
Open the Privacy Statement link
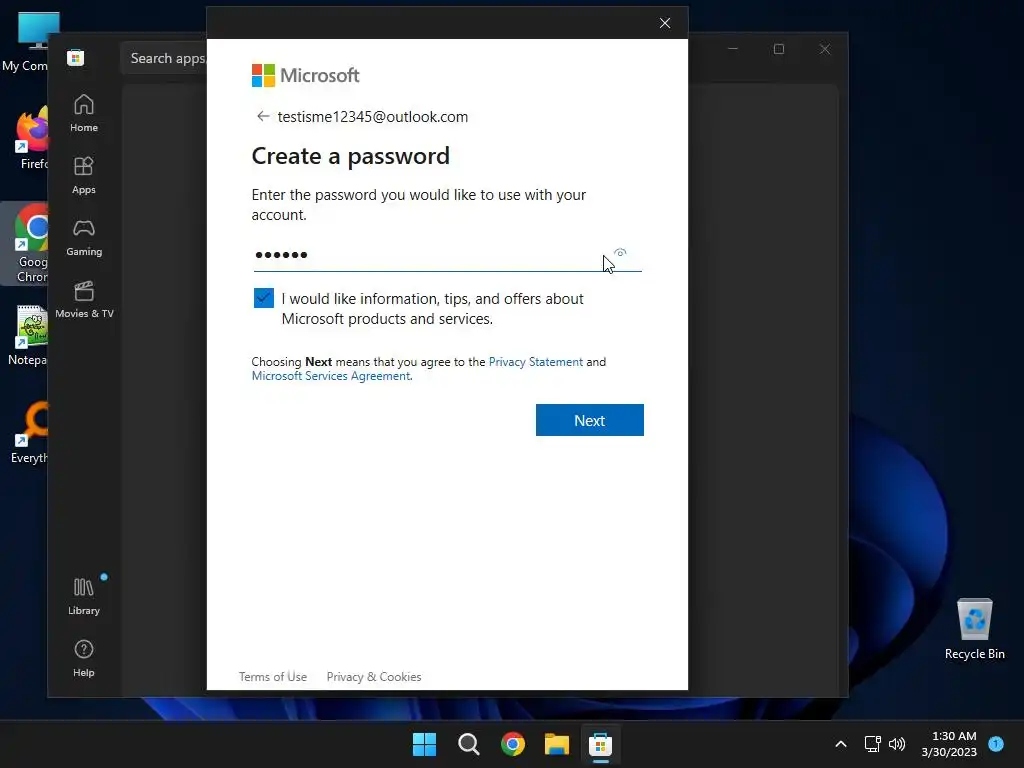[x=536, y=362]
